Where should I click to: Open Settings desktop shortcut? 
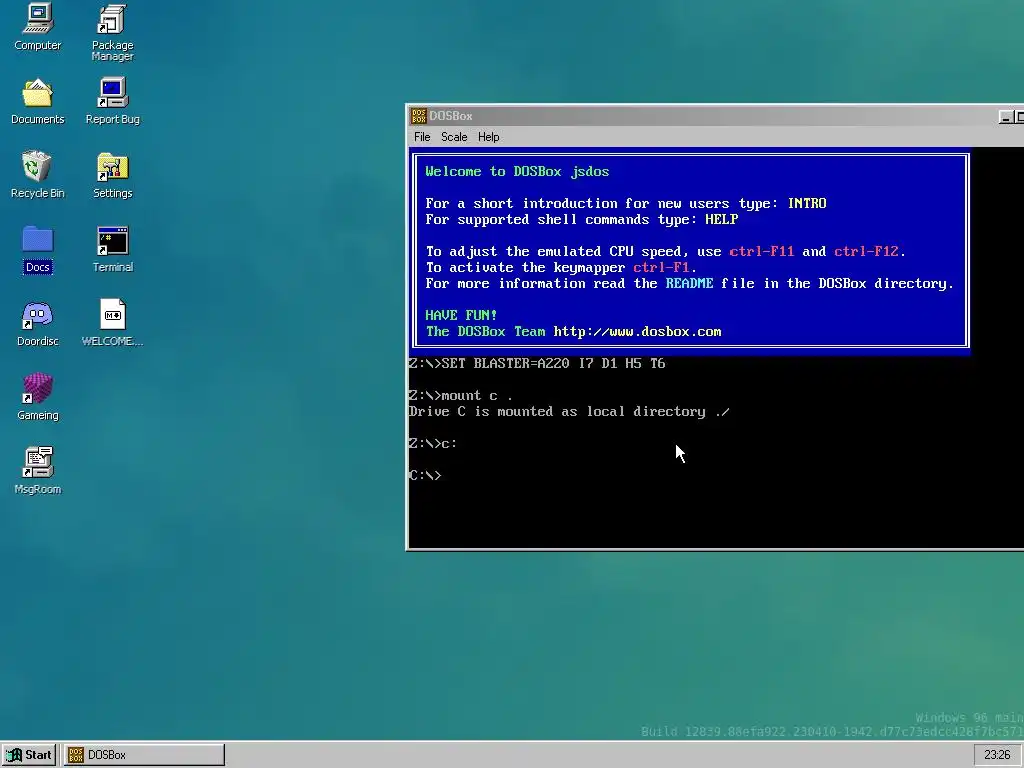point(112,175)
